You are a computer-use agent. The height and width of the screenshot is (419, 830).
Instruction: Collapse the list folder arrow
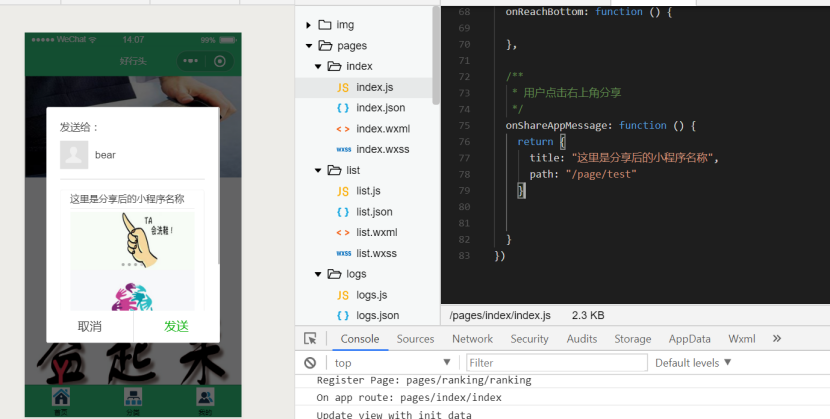[x=318, y=170]
